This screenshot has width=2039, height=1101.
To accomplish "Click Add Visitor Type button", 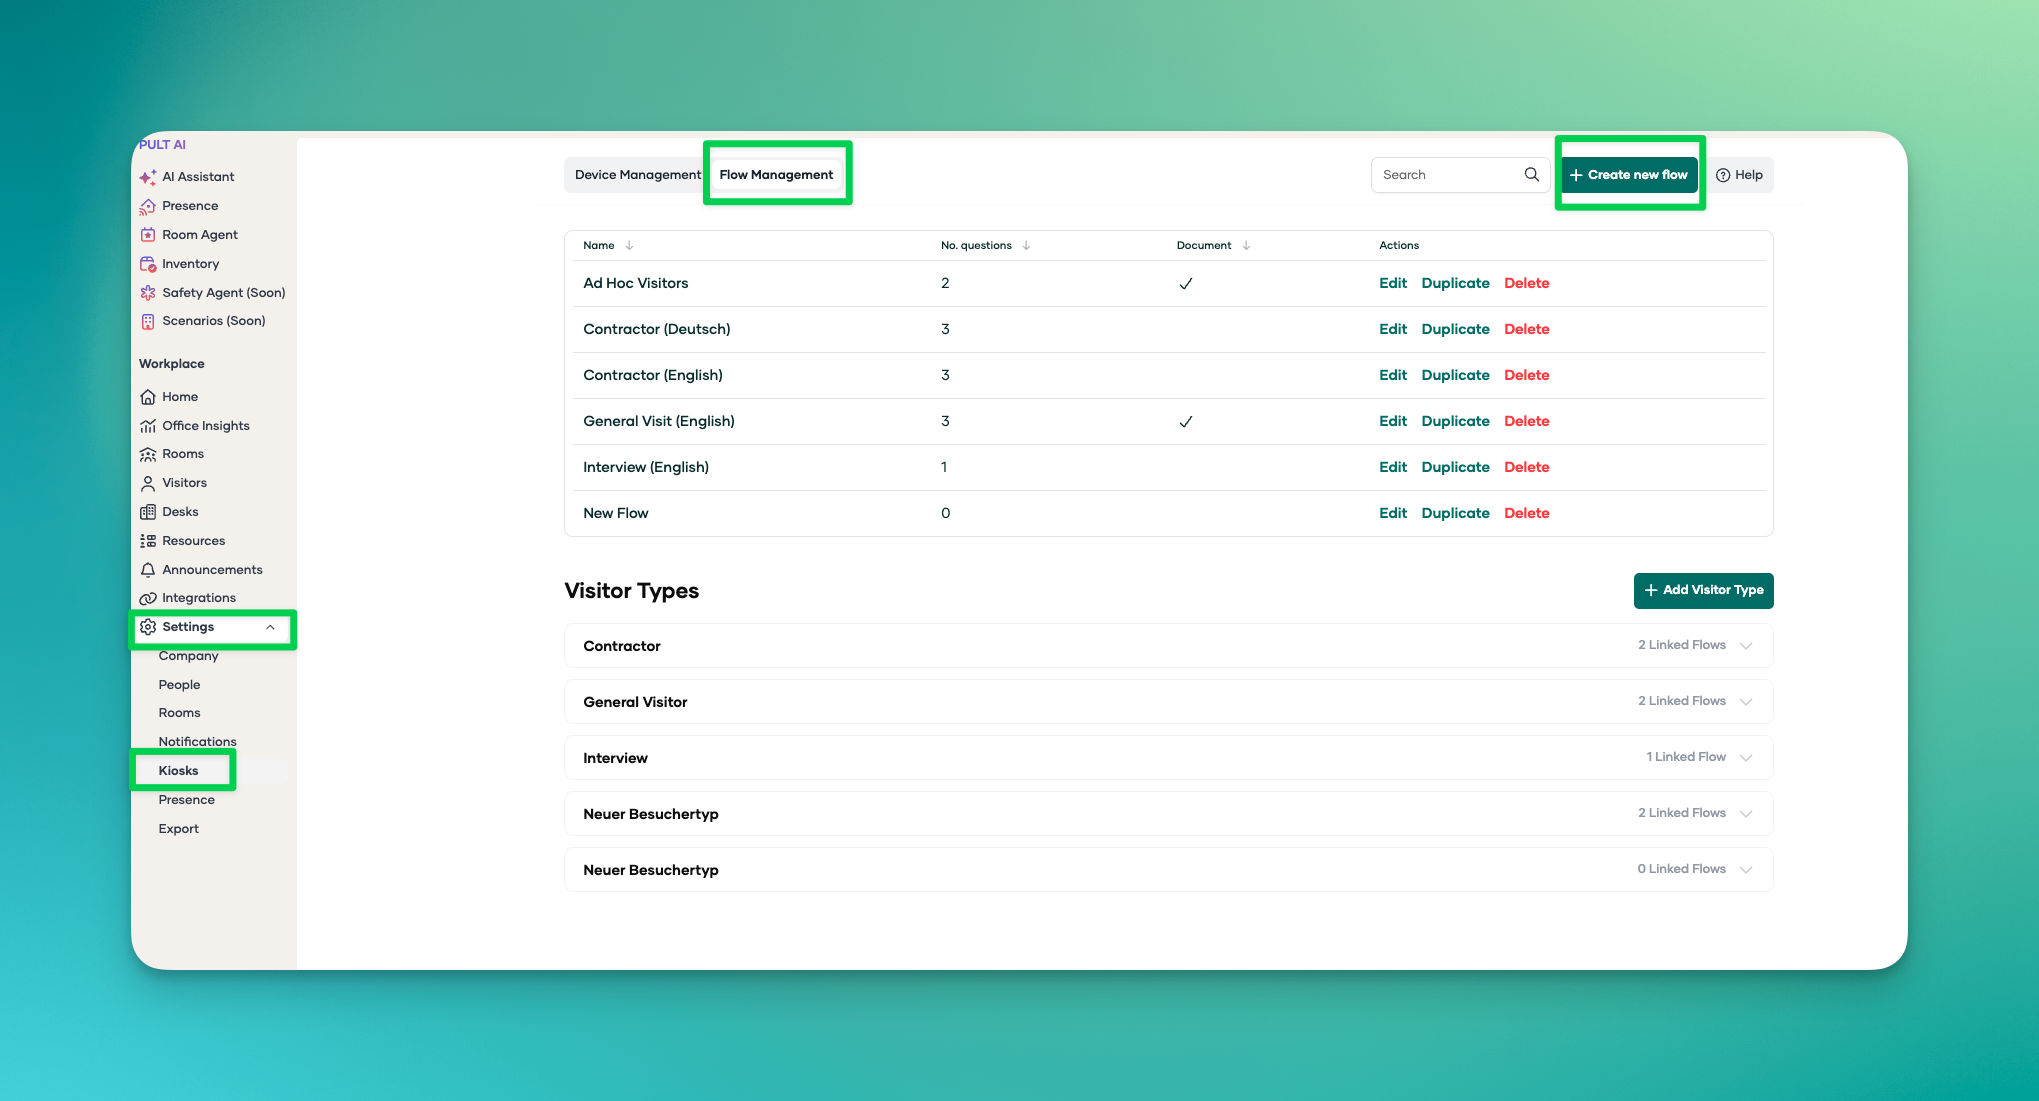I will click(1703, 590).
